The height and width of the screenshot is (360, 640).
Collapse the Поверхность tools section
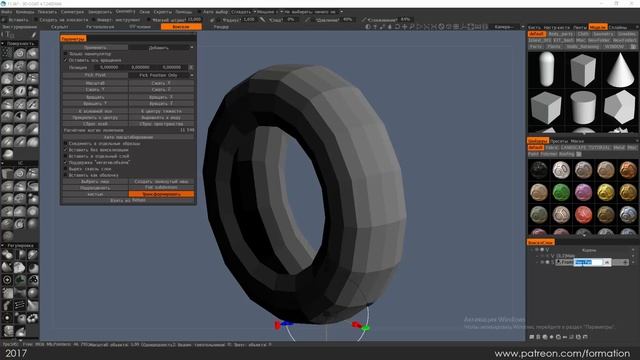2,43
